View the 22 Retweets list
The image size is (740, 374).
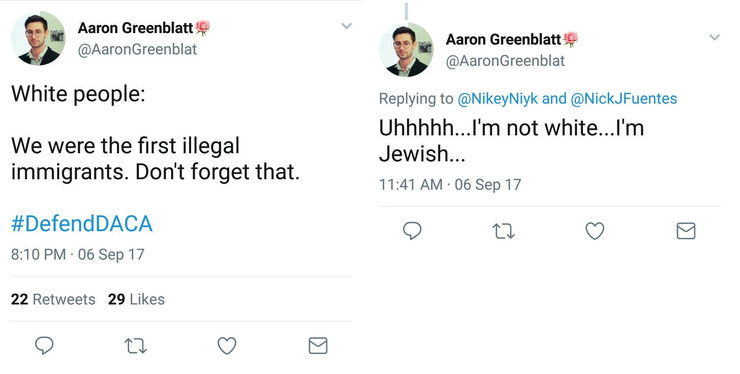pos(53,299)
